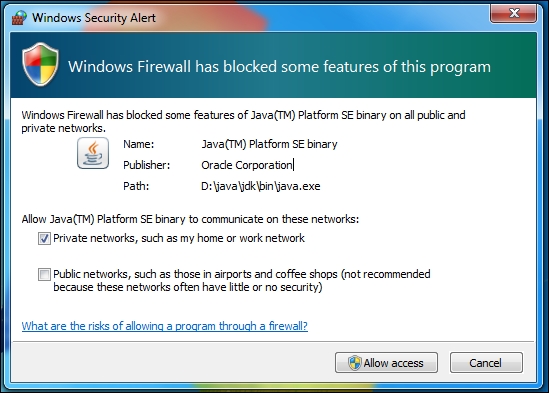Click the Allow access button

(386, 363)
